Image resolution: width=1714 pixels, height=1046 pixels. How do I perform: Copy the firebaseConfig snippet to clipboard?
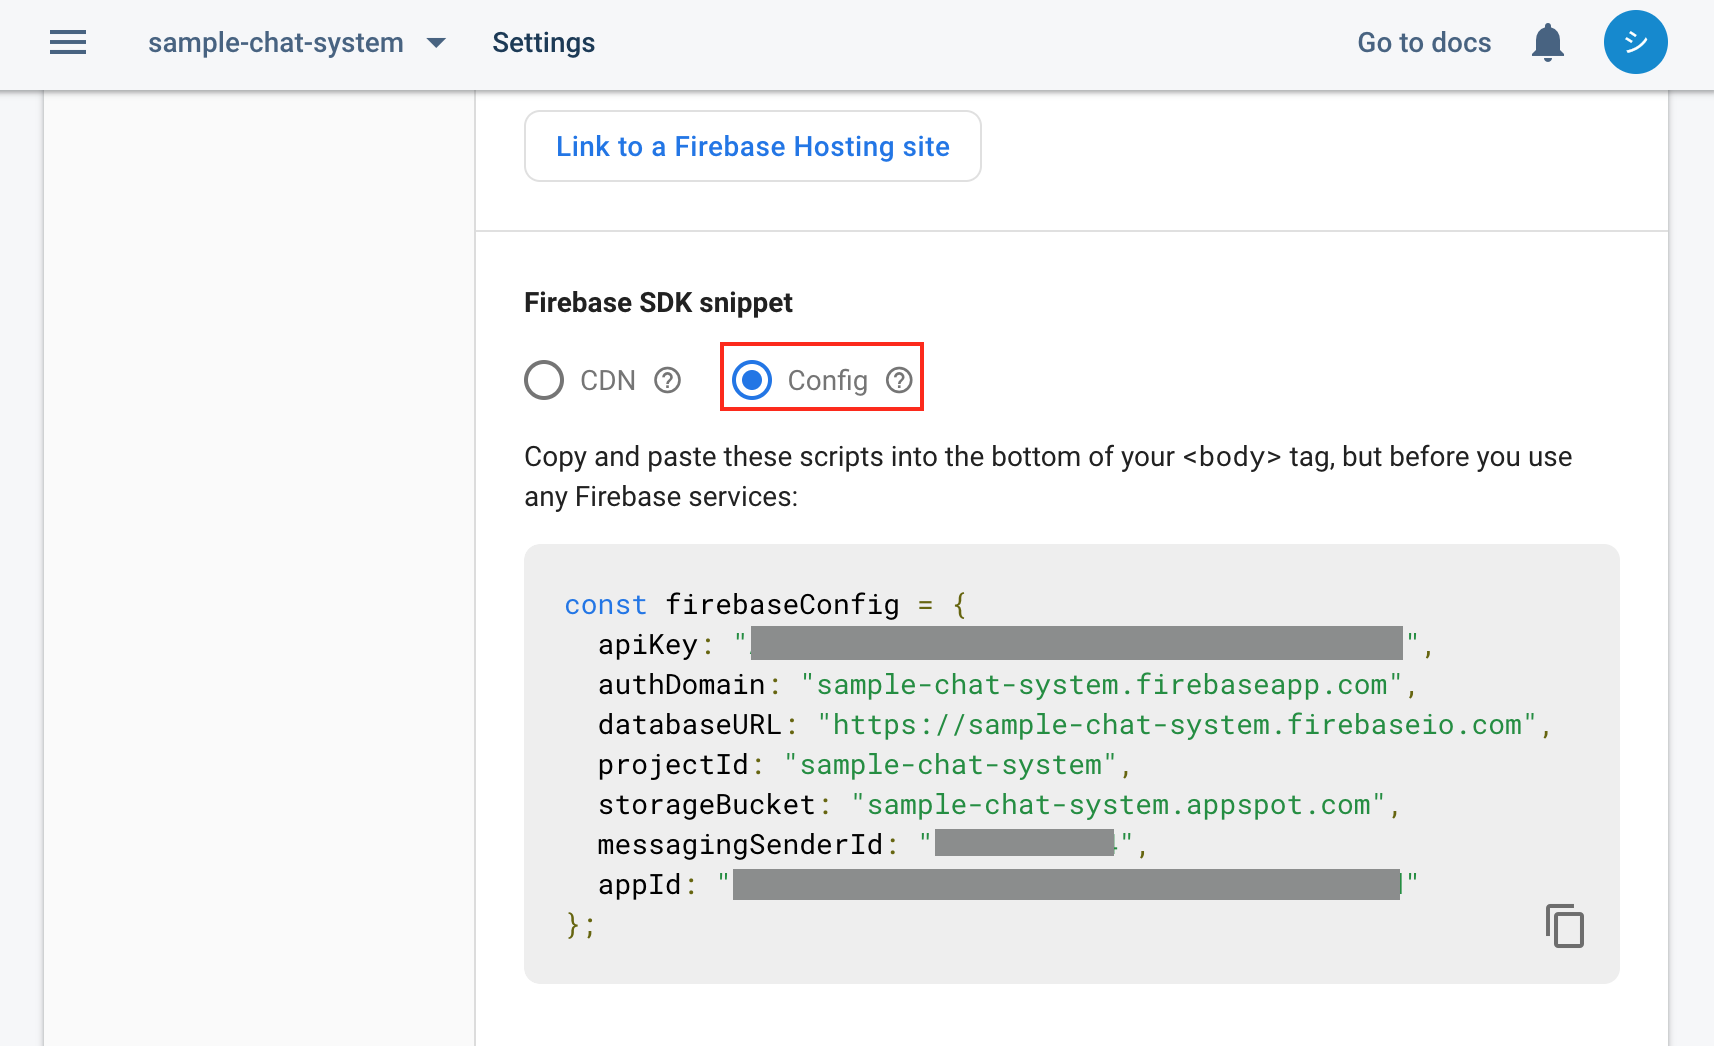(1564, 925)
